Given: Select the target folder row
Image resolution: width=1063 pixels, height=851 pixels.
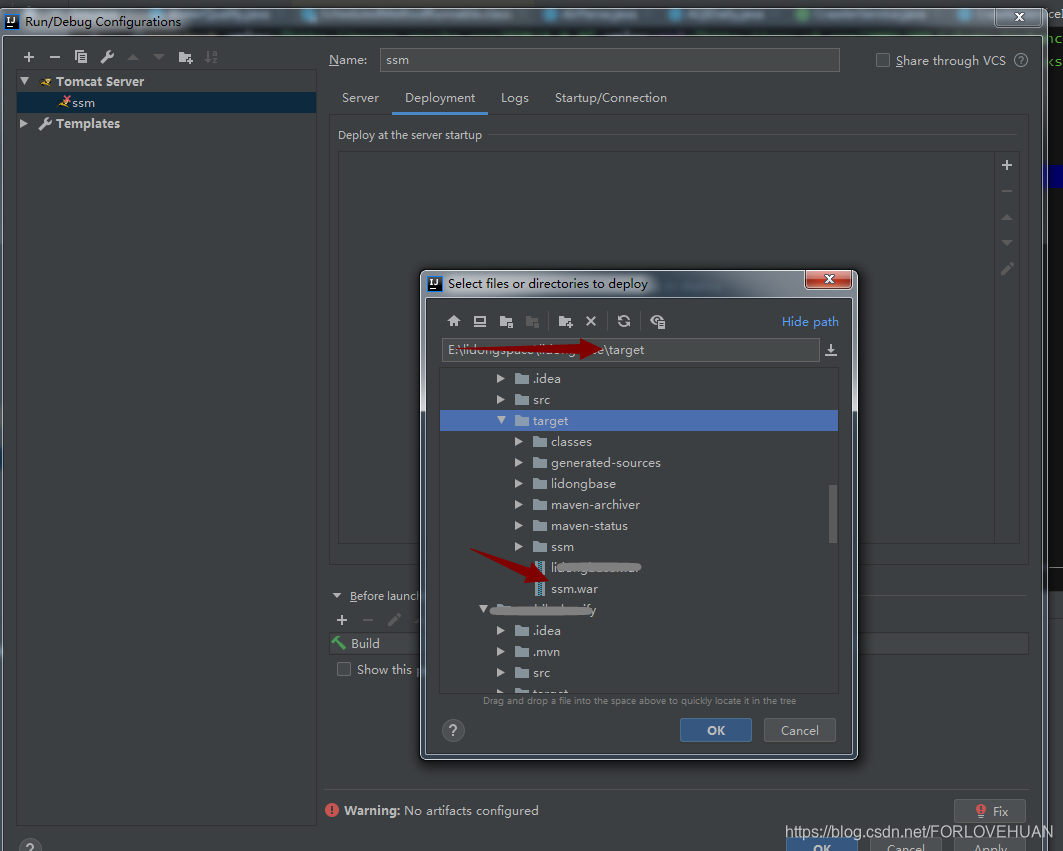Looking at the screenshot, I should coord(639,420).
